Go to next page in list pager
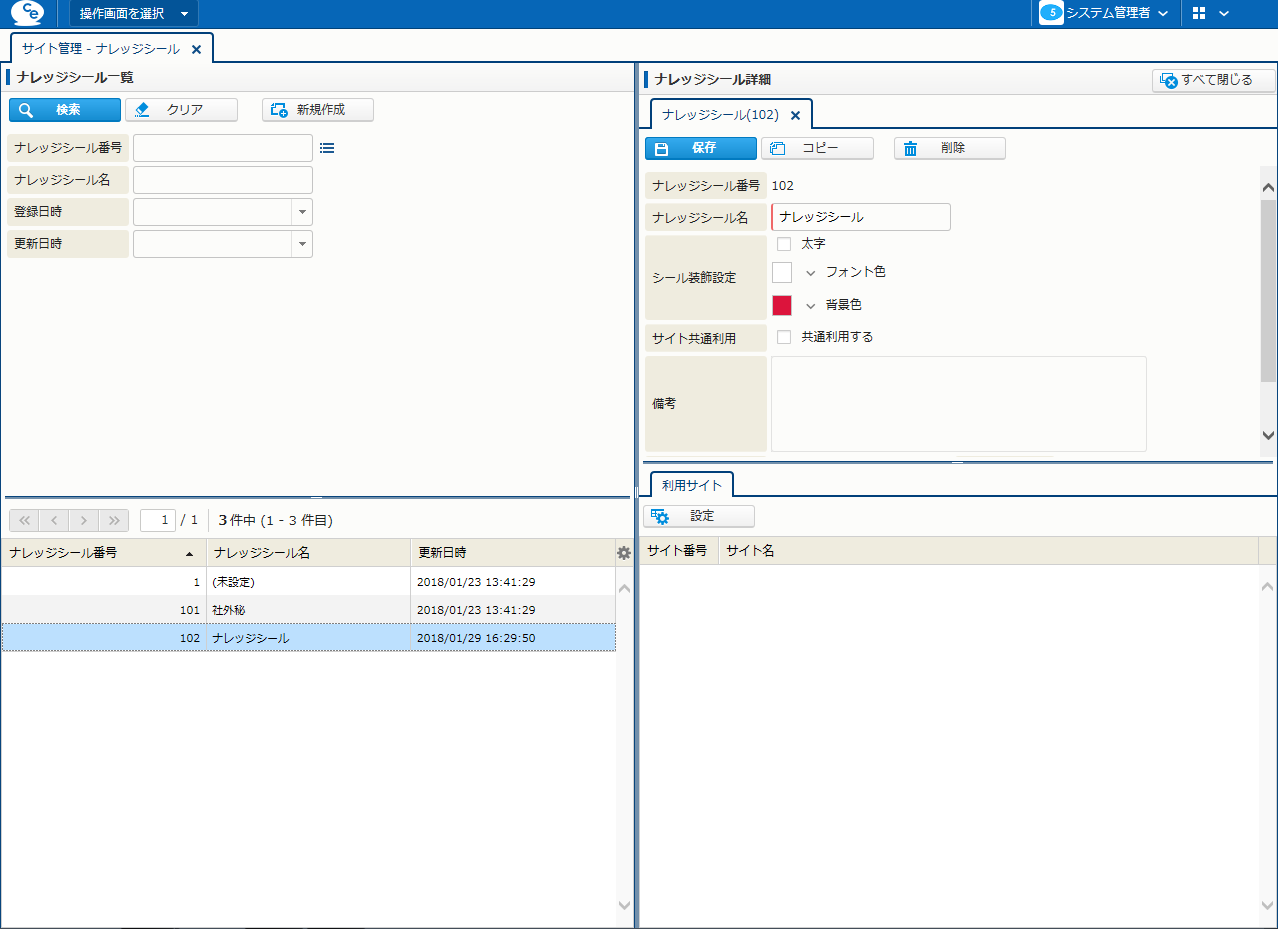The height and width of the screenshot is (929, 1278). point(84,520)
